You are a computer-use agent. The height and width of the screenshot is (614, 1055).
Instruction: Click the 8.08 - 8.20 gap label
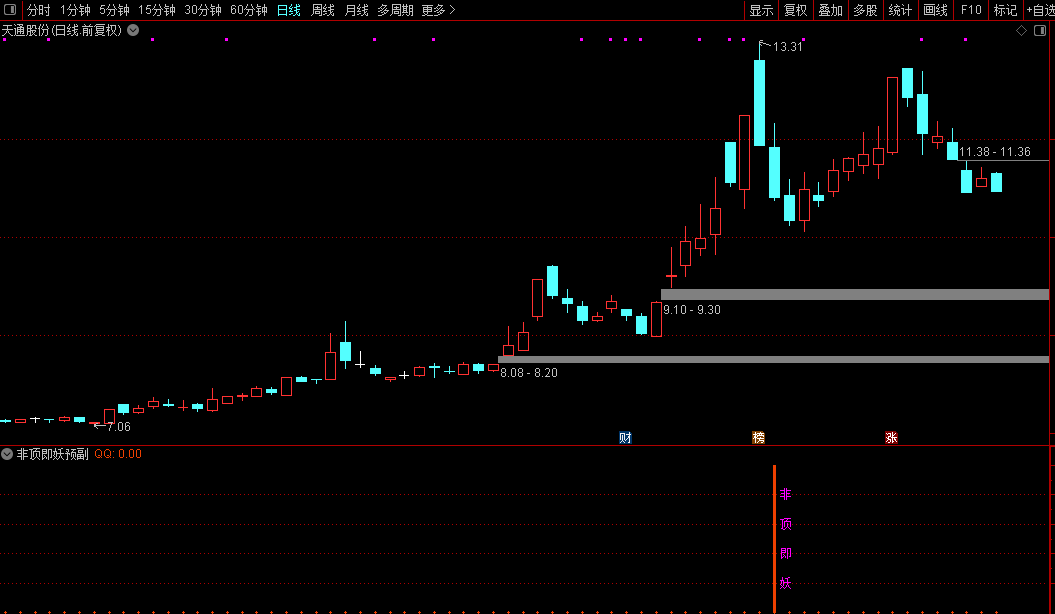point(529,373)
